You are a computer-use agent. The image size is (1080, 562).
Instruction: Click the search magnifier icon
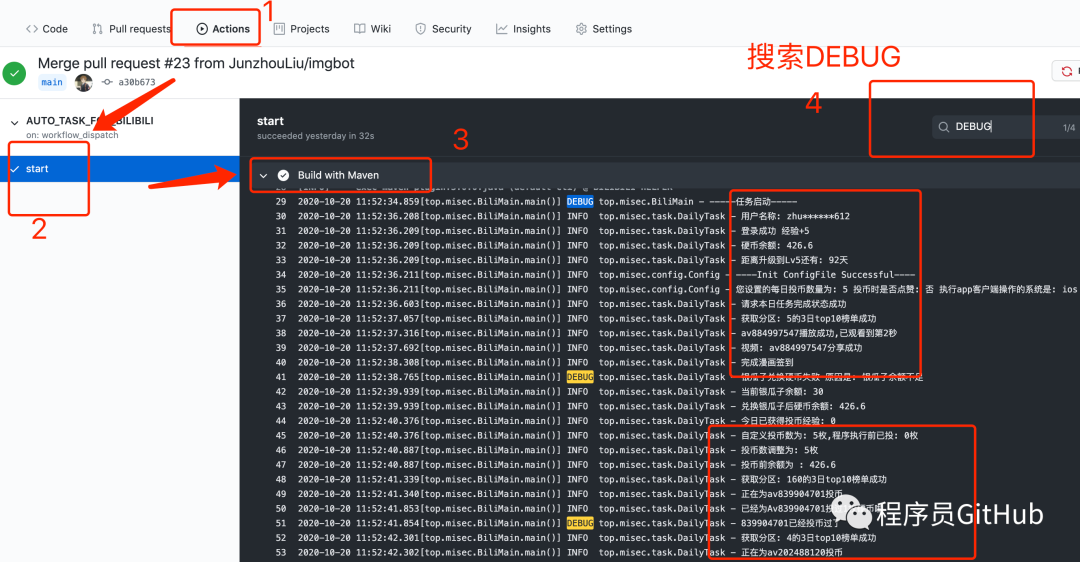tap(944, 127)
